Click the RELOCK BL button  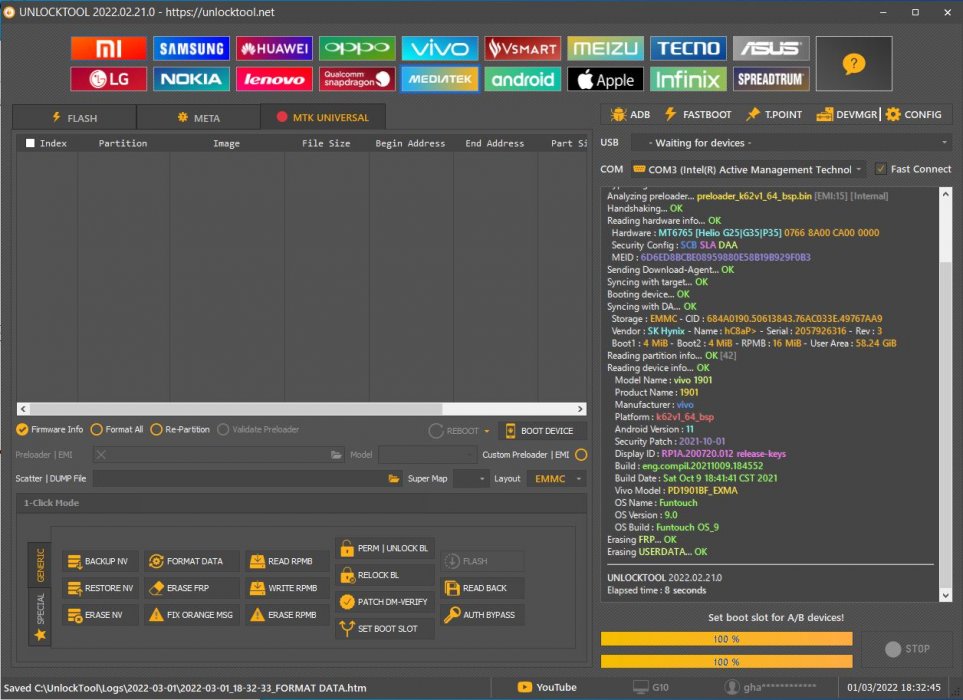tap(384, 575)
